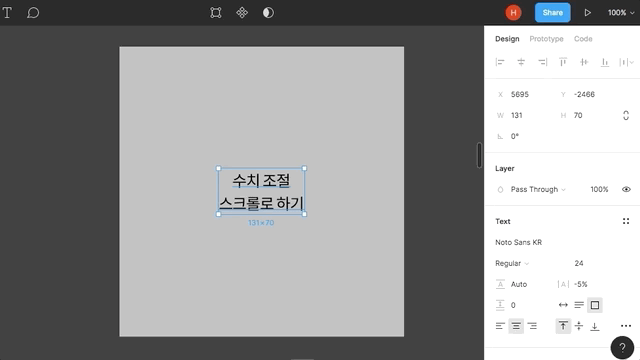Viewport: 640px width, 360px height.
Task: Open the text styles four-dot icon
Action: (626, 221)
